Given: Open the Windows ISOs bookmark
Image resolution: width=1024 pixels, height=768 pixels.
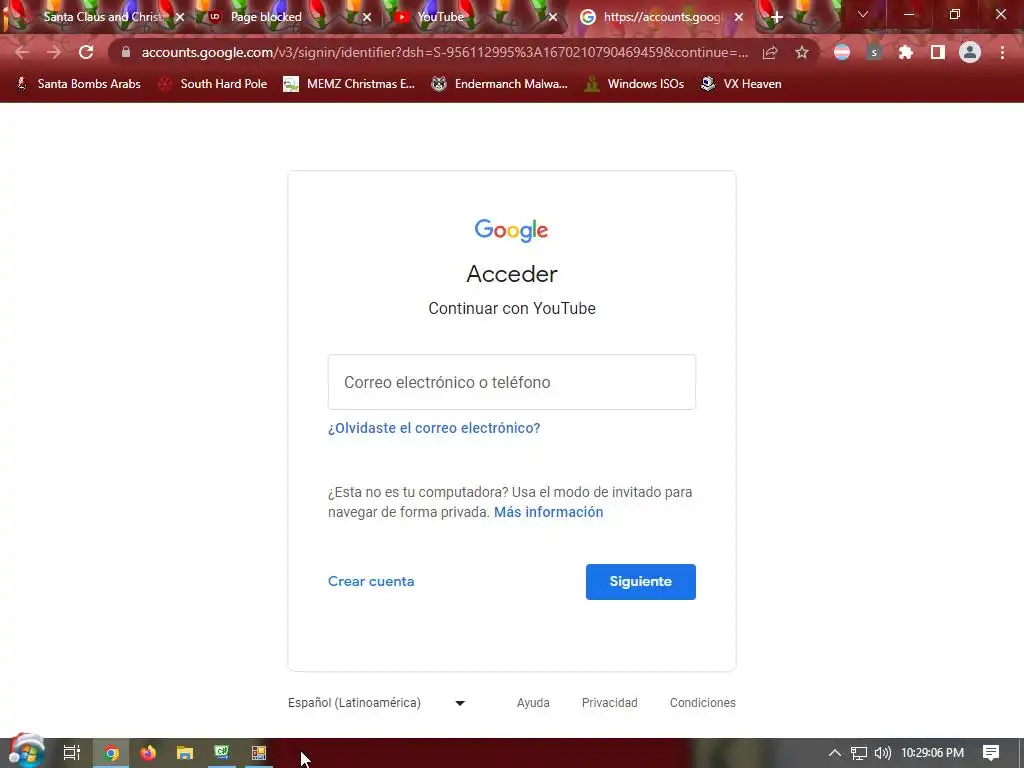Looking at the screenshot, I should (634, 84).
